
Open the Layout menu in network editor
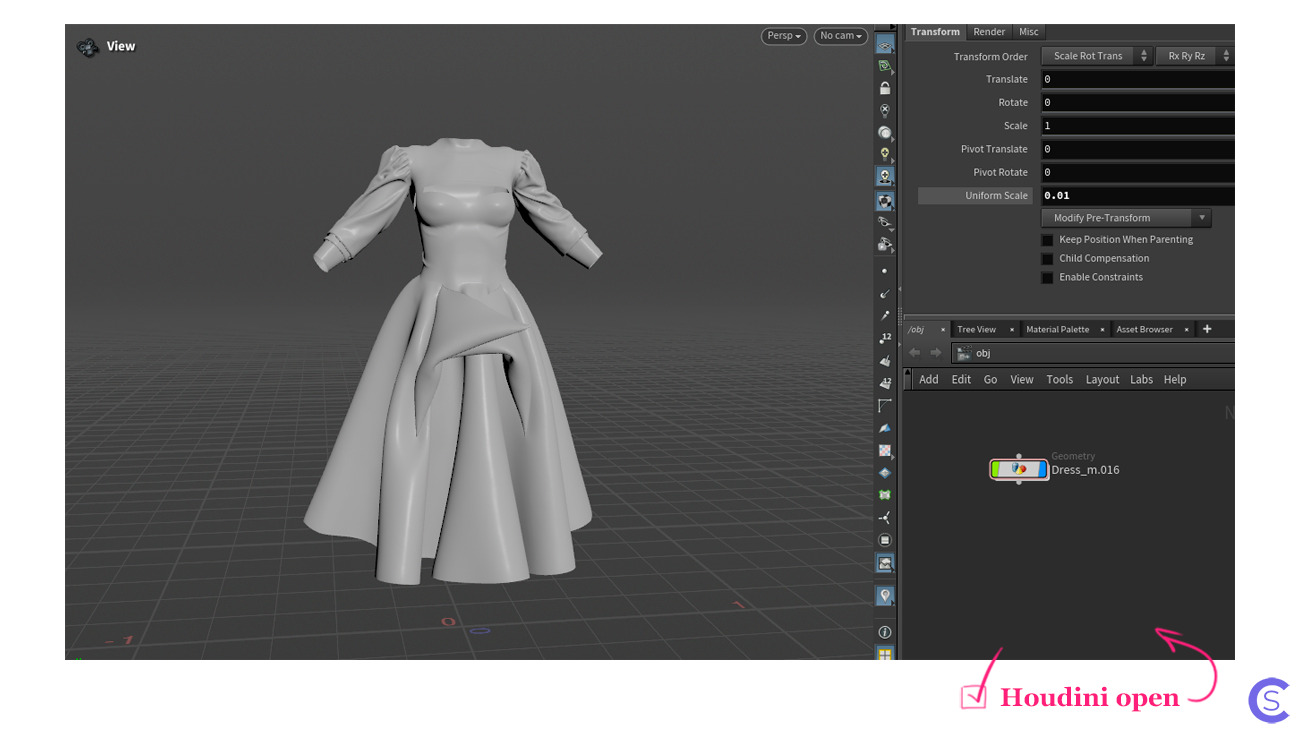coord(1102,379)
